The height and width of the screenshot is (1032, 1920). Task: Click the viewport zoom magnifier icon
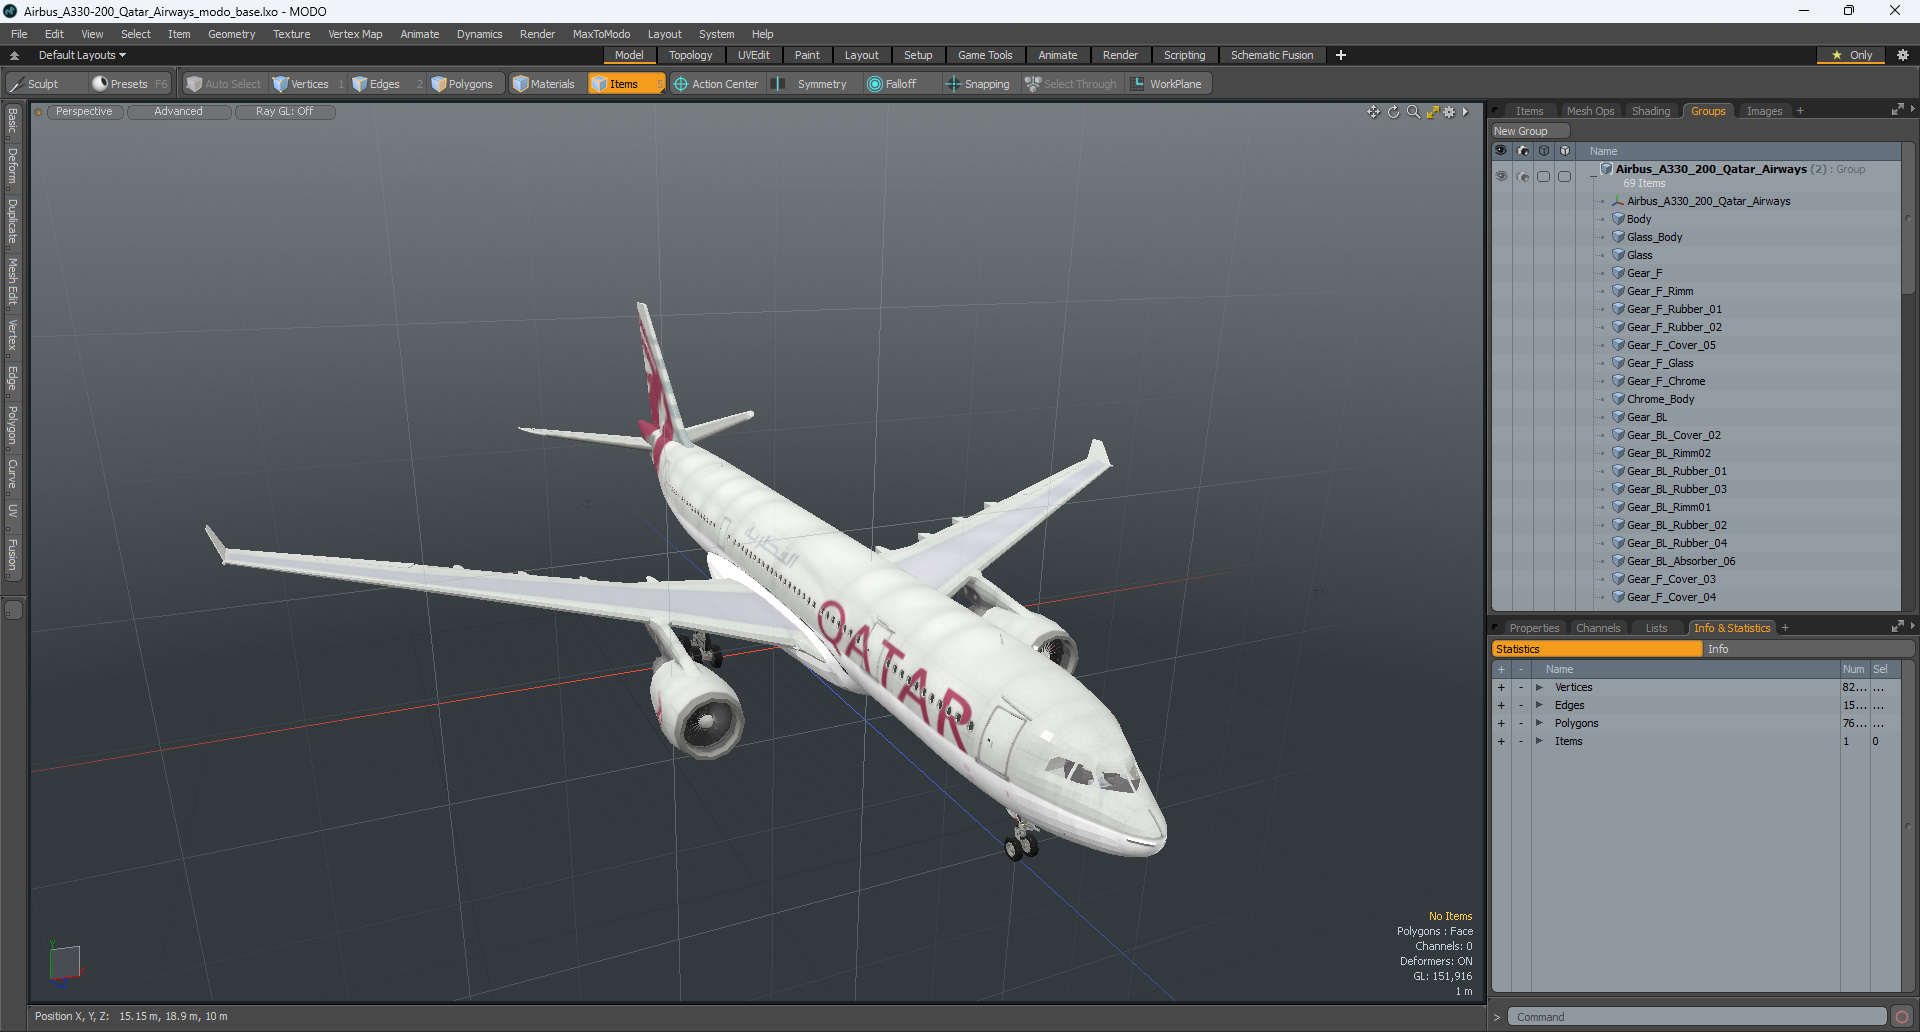pyautogui.click(x=1413, y=112)
